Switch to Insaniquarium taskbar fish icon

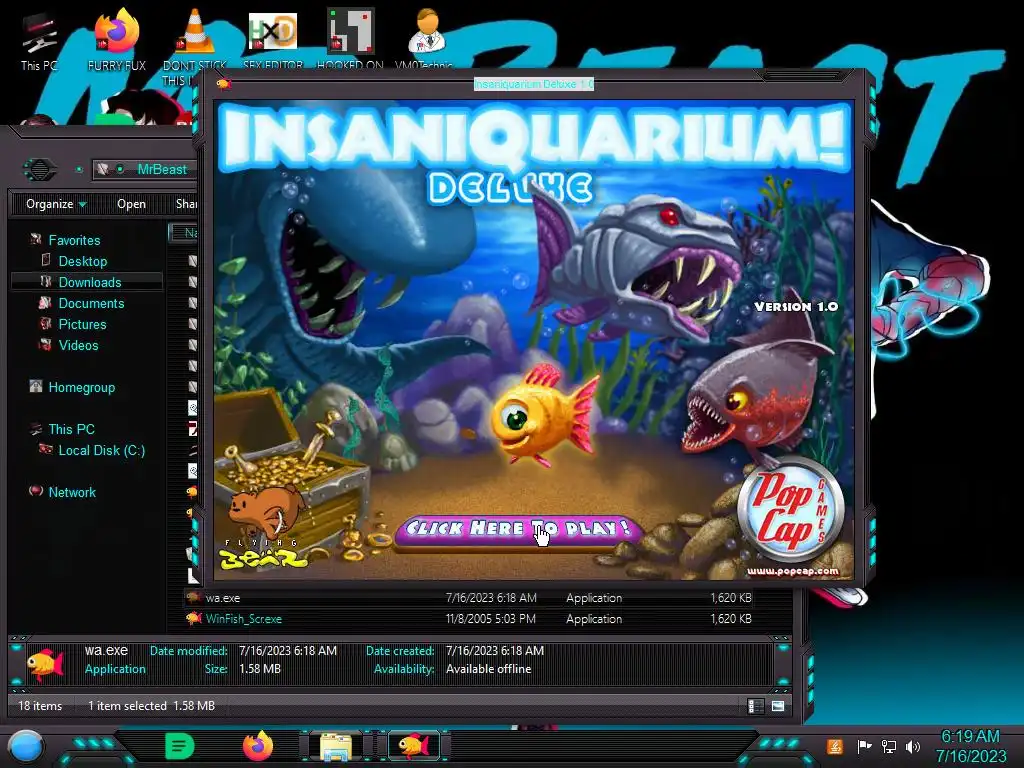tap(413, 746)
